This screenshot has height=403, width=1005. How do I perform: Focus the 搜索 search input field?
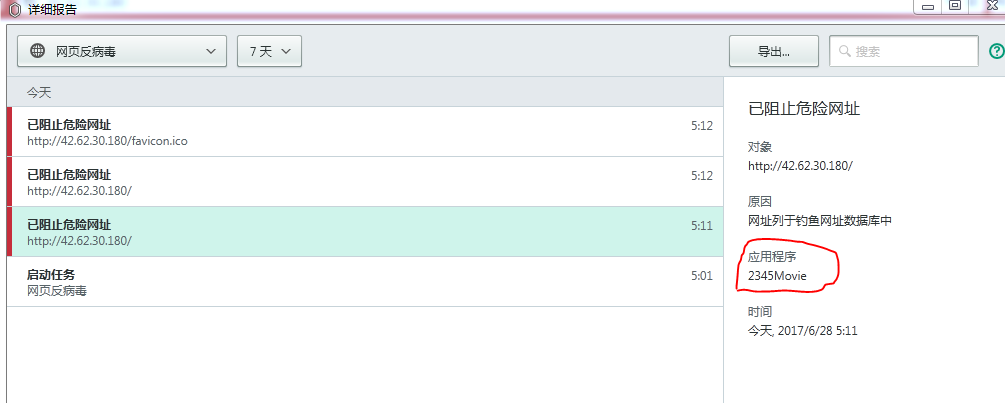tap(912, 51)
